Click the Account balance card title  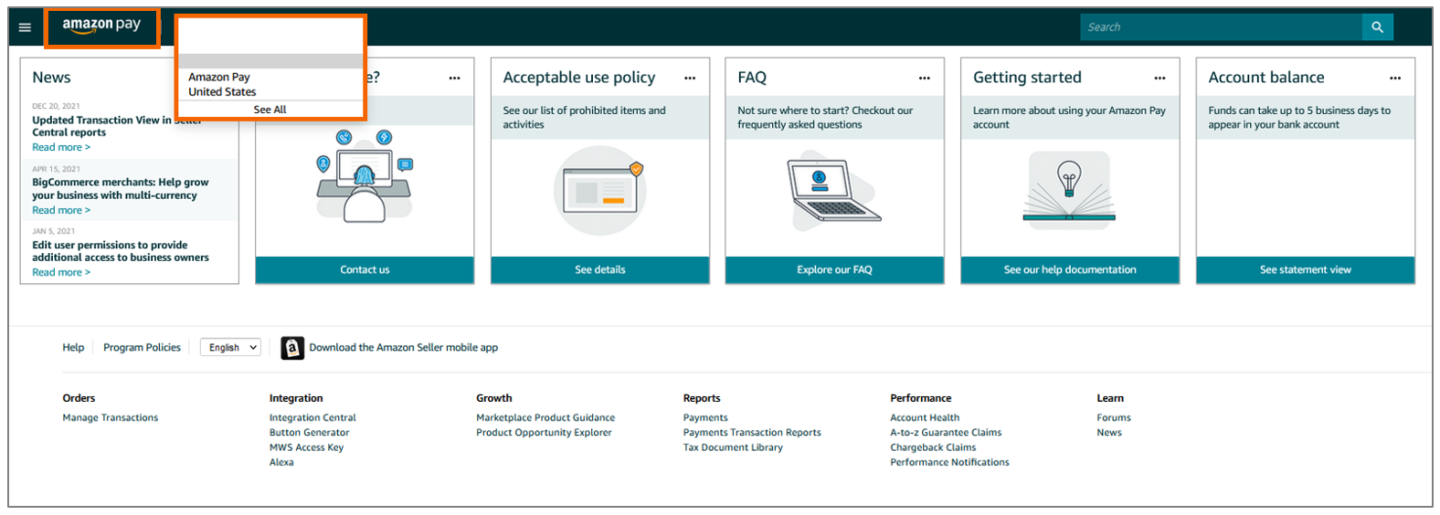(1266, 78)
